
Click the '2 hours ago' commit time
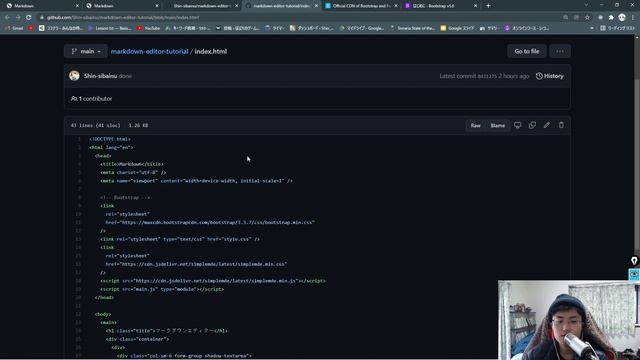[513, 76]
